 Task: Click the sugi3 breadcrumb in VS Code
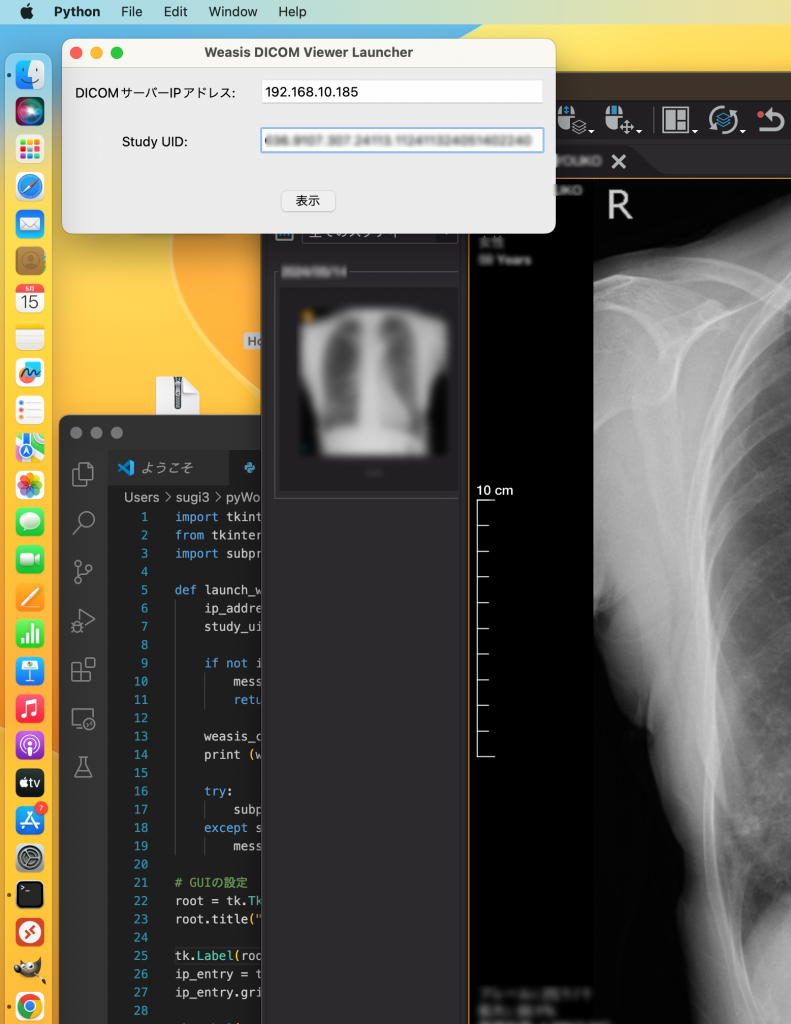click(193, 497)
